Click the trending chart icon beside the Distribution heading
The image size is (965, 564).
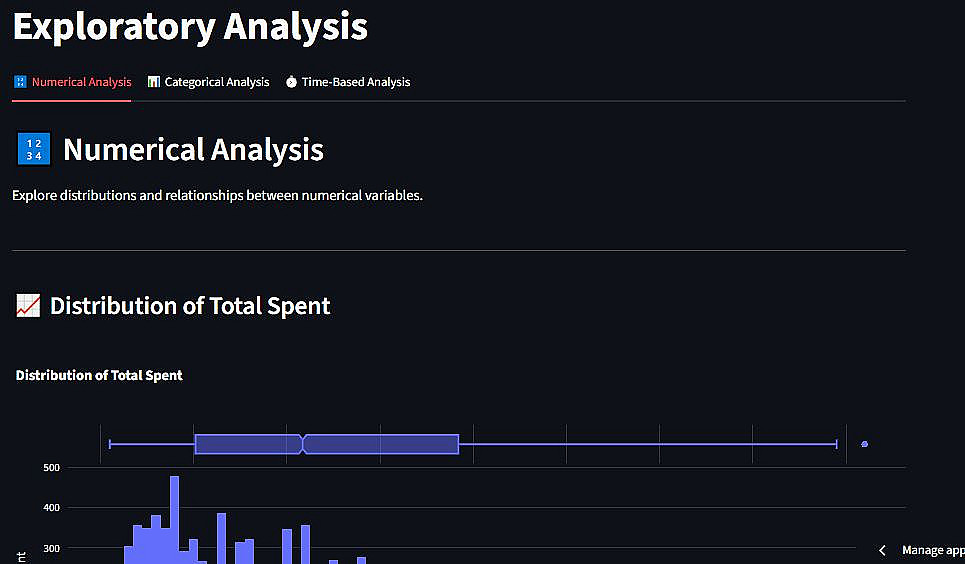pos(28,306)
